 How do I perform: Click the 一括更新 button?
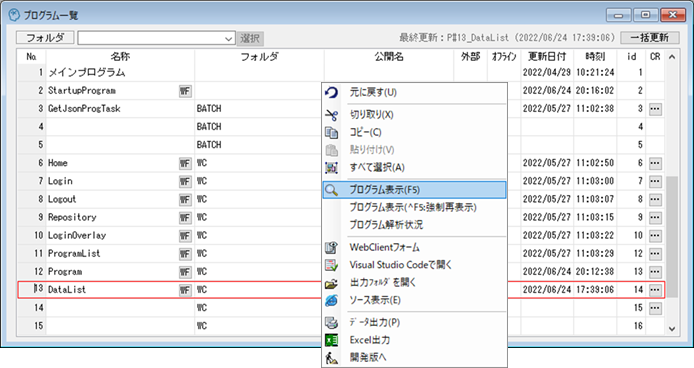tap(649, 38)
